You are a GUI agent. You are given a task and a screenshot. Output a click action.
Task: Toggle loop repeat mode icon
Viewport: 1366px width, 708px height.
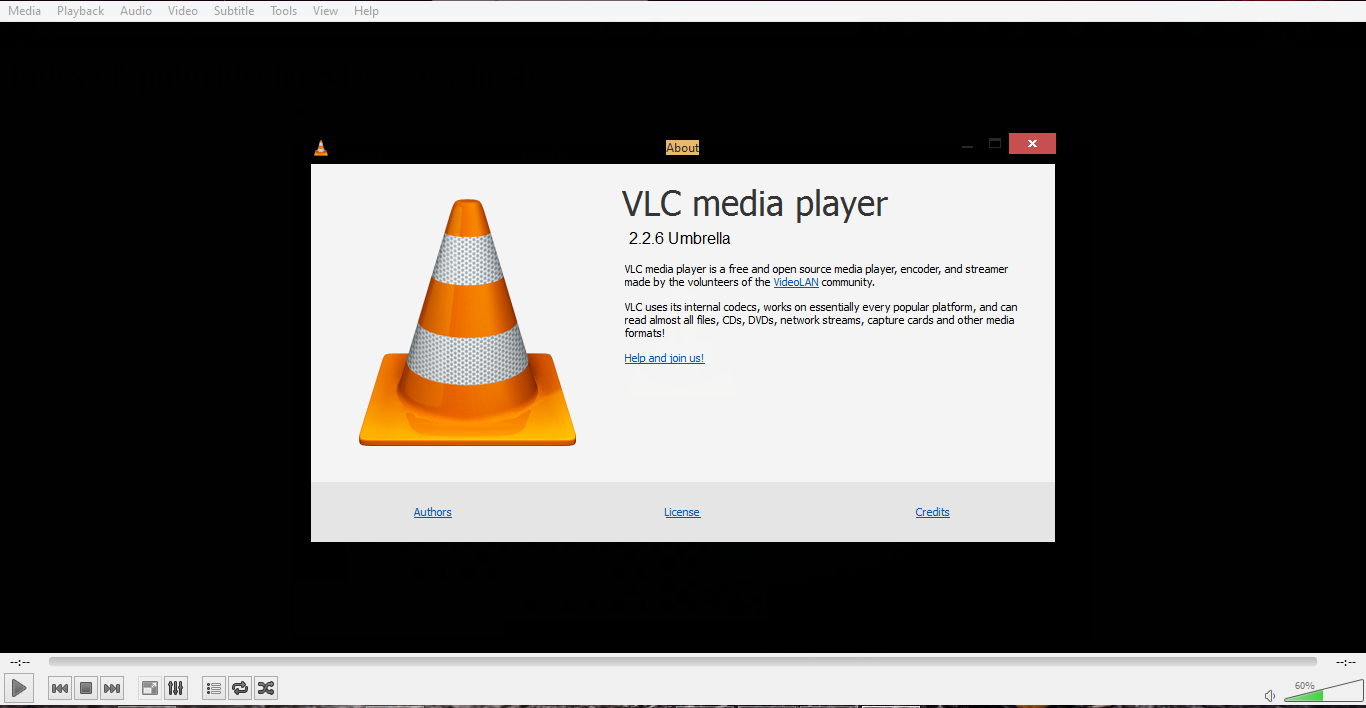[x=240, y=688]
